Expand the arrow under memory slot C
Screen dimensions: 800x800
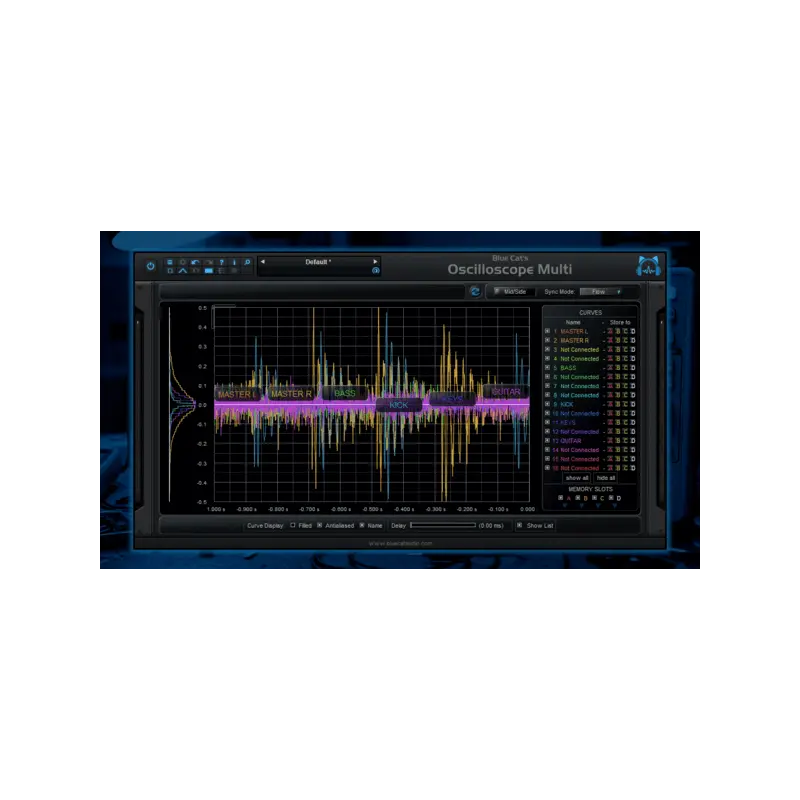[598, 505]
